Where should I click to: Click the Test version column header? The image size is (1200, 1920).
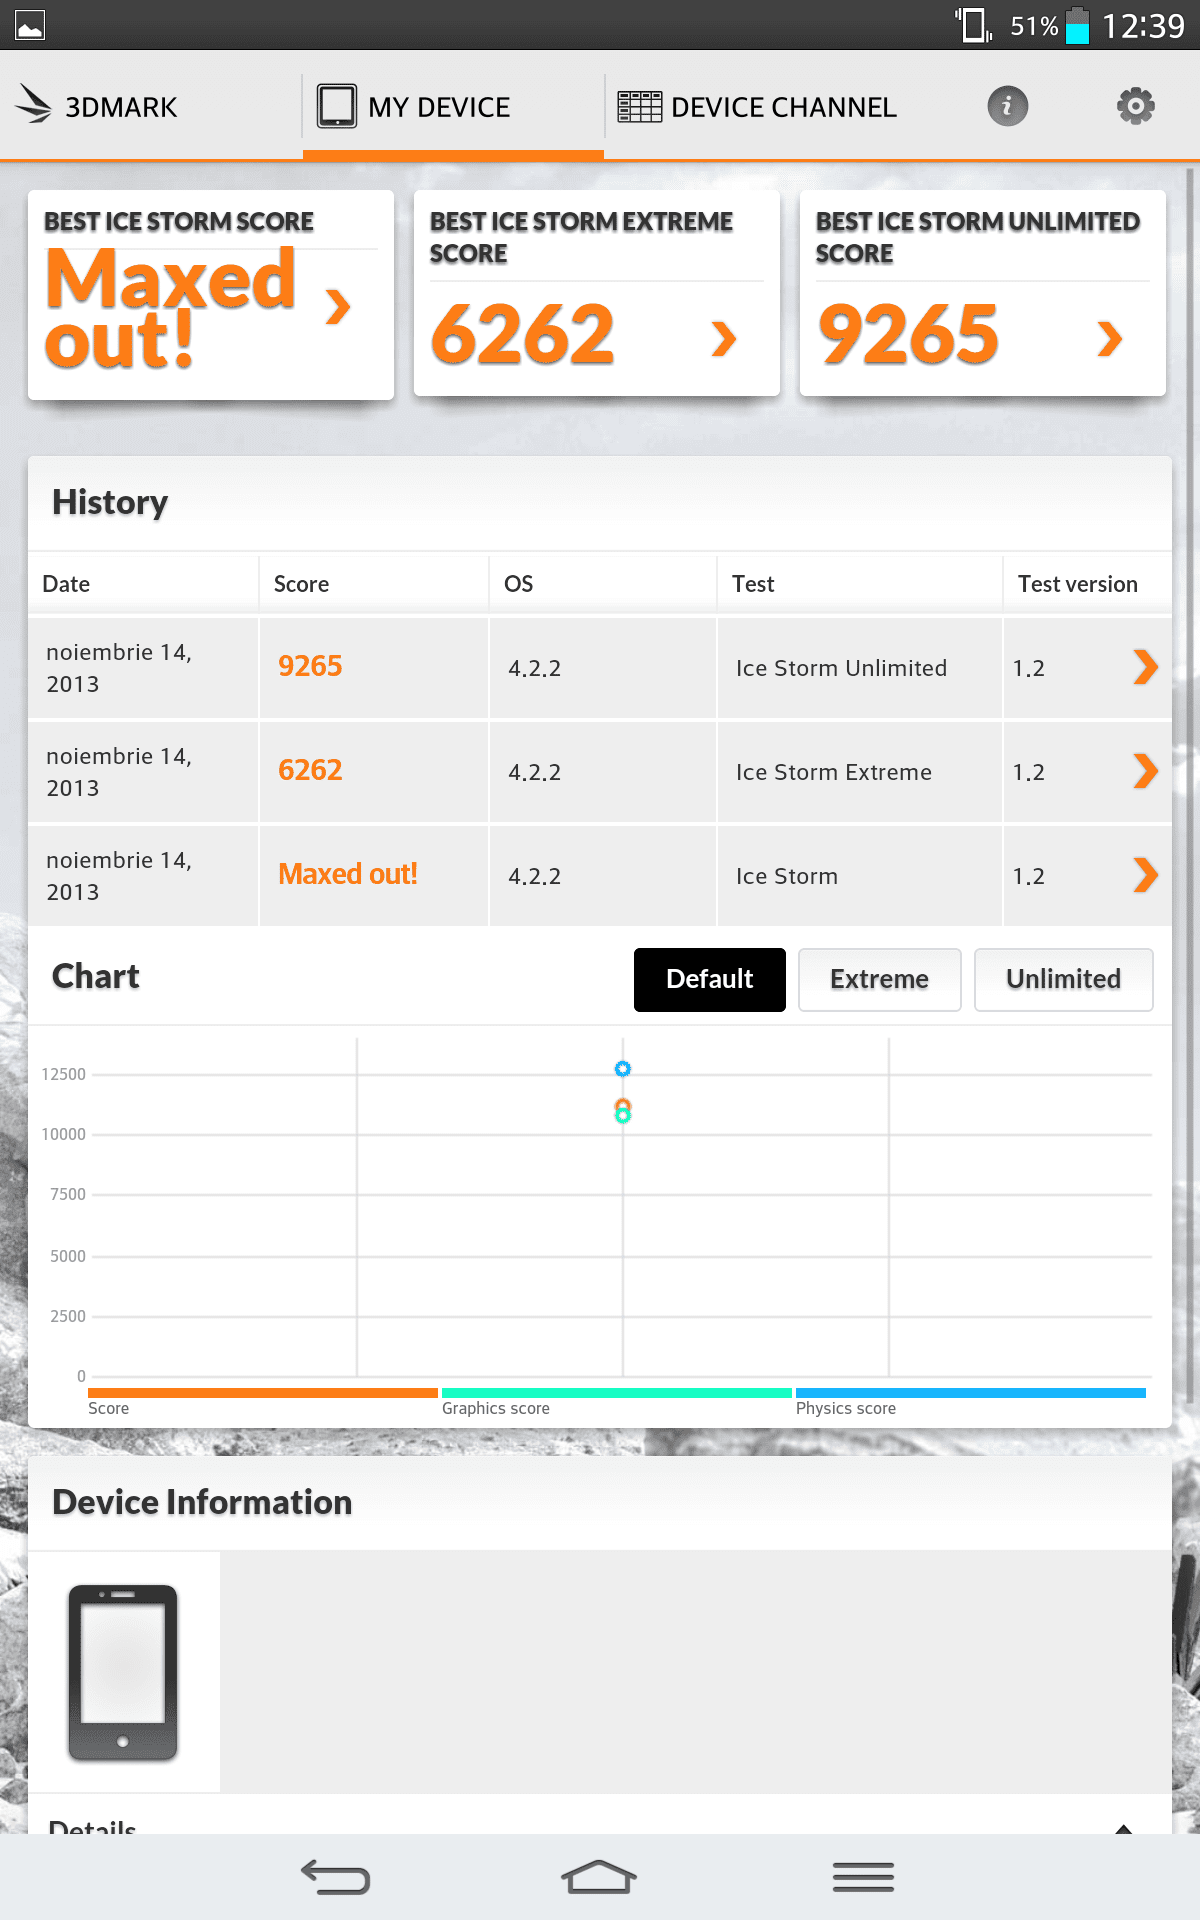click(x=1078, y=584)
